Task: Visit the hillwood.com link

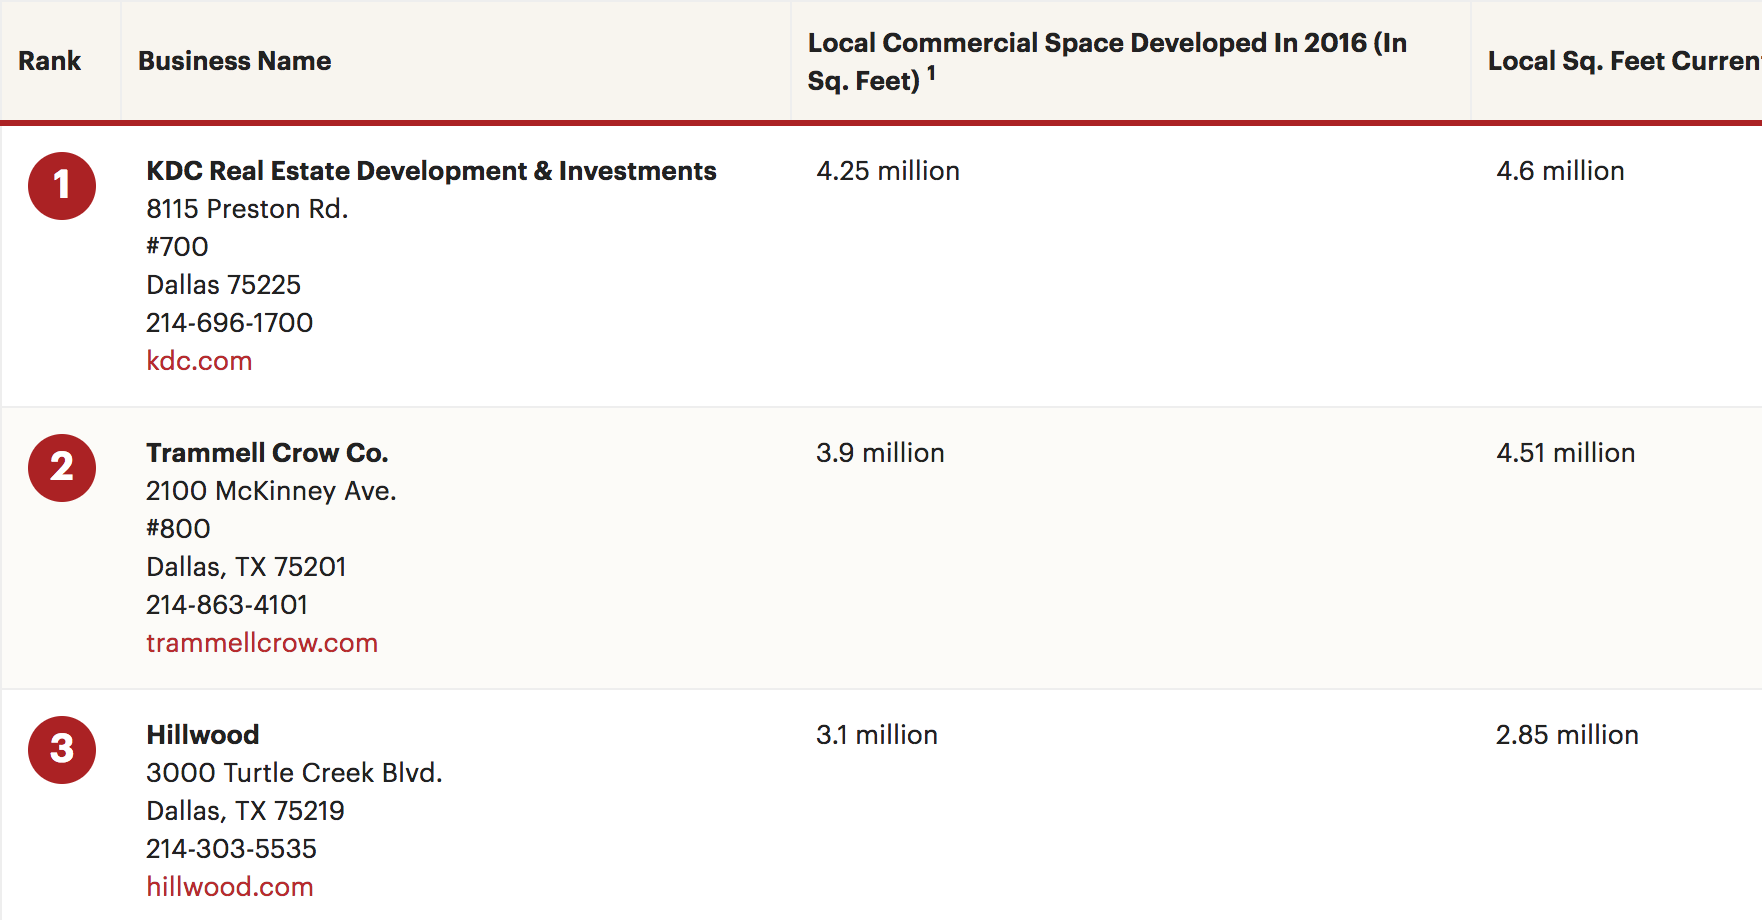Action: (230, 887)
